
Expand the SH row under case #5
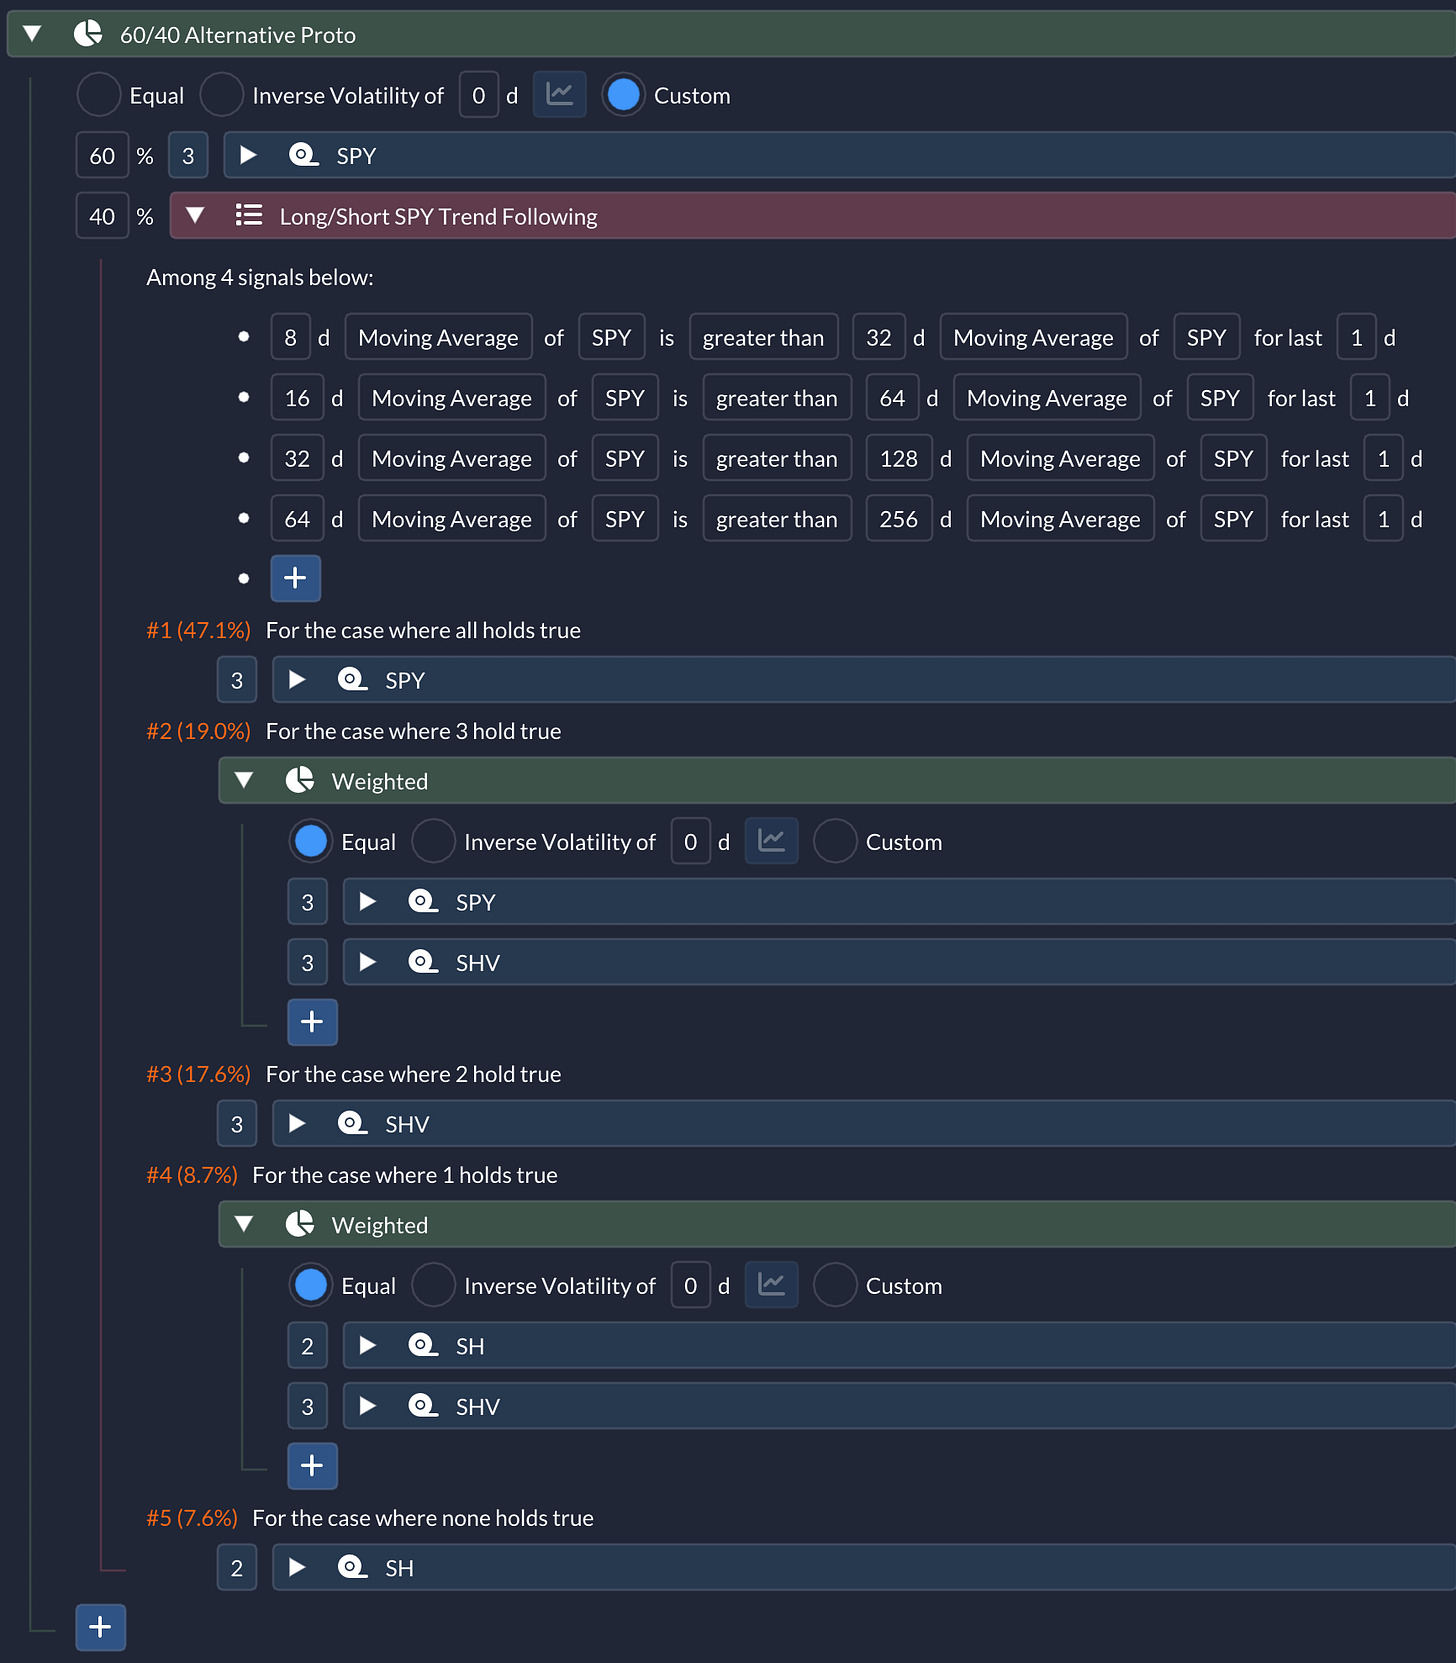click(x=297, y=1567)
